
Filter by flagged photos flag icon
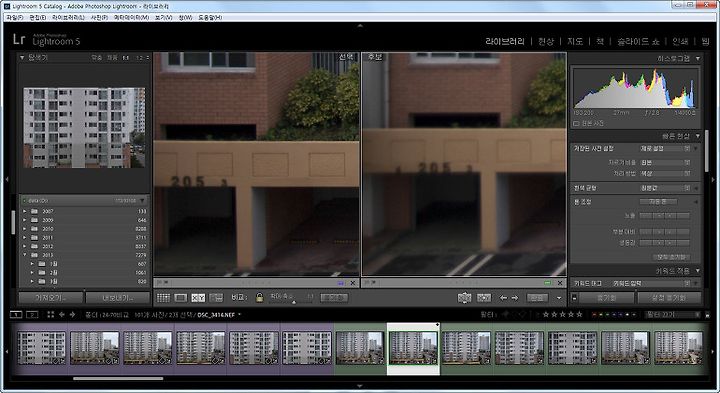tap(506, 314)
